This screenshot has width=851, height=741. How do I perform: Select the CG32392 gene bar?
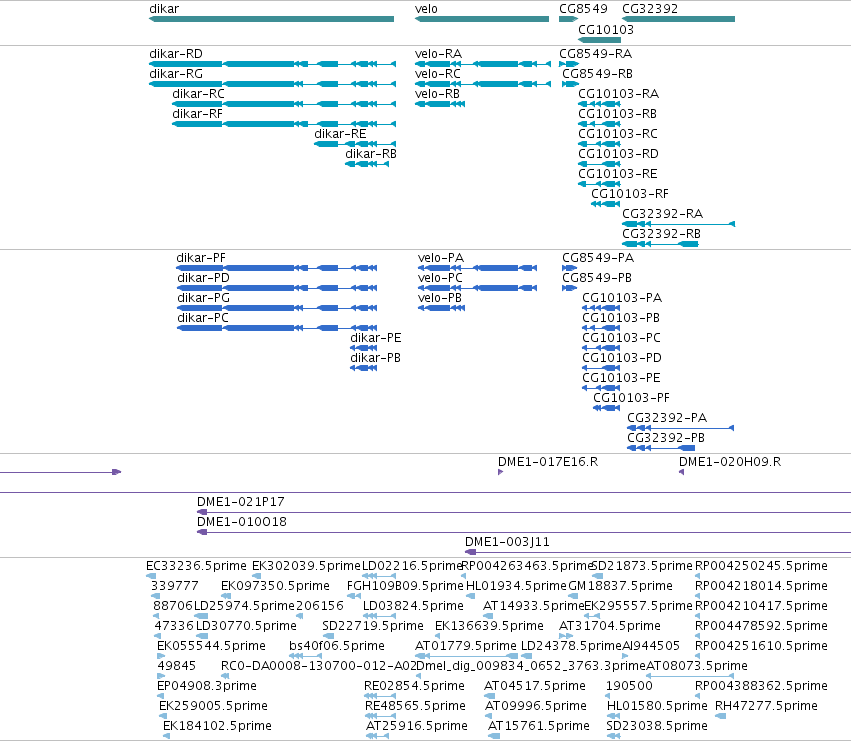pyautogui.click(x=678, y=19)
